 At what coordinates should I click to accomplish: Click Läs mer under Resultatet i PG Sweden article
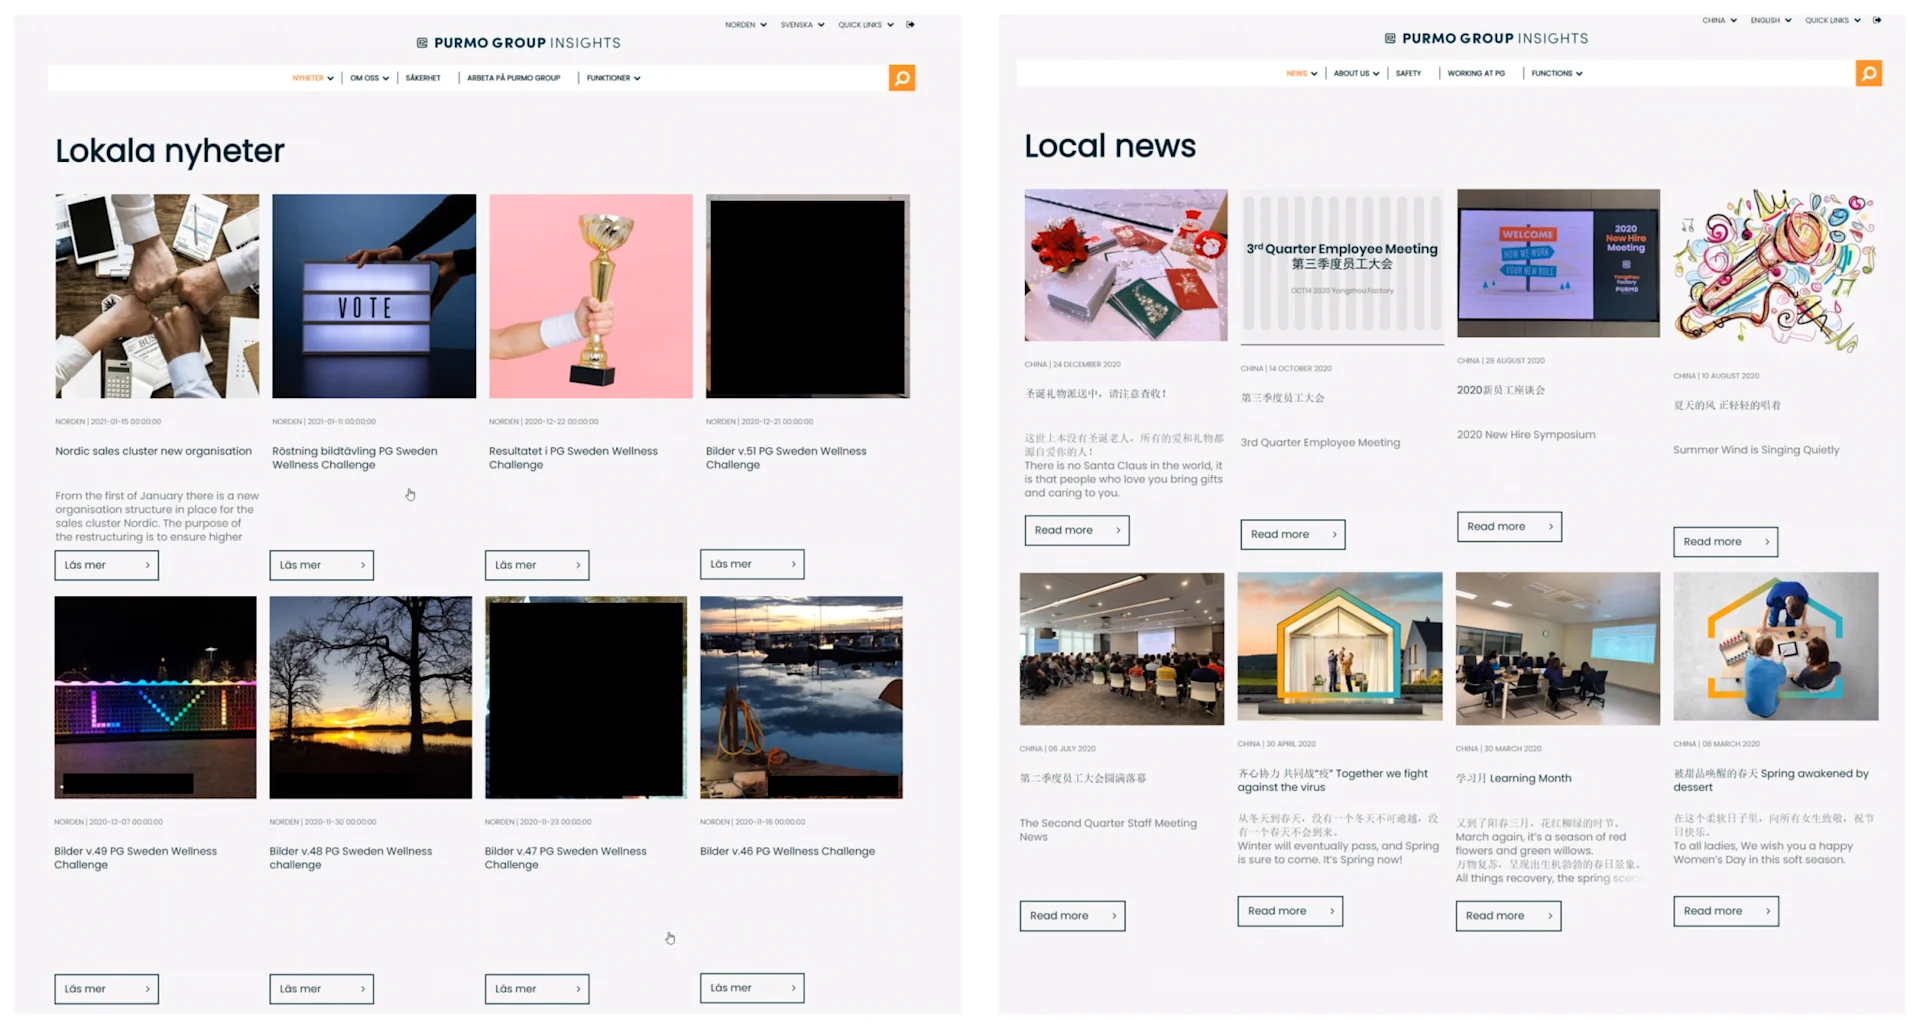click(x=537, y=565)
